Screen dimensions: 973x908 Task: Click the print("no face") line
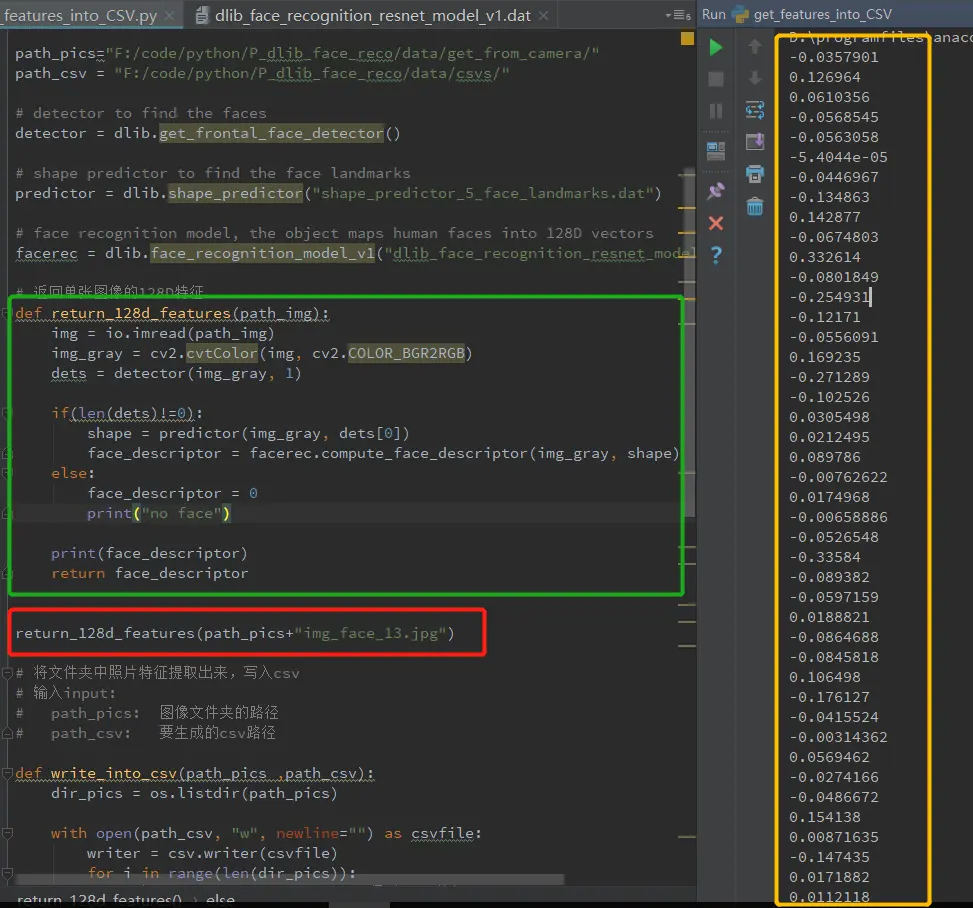click(158, 513)
